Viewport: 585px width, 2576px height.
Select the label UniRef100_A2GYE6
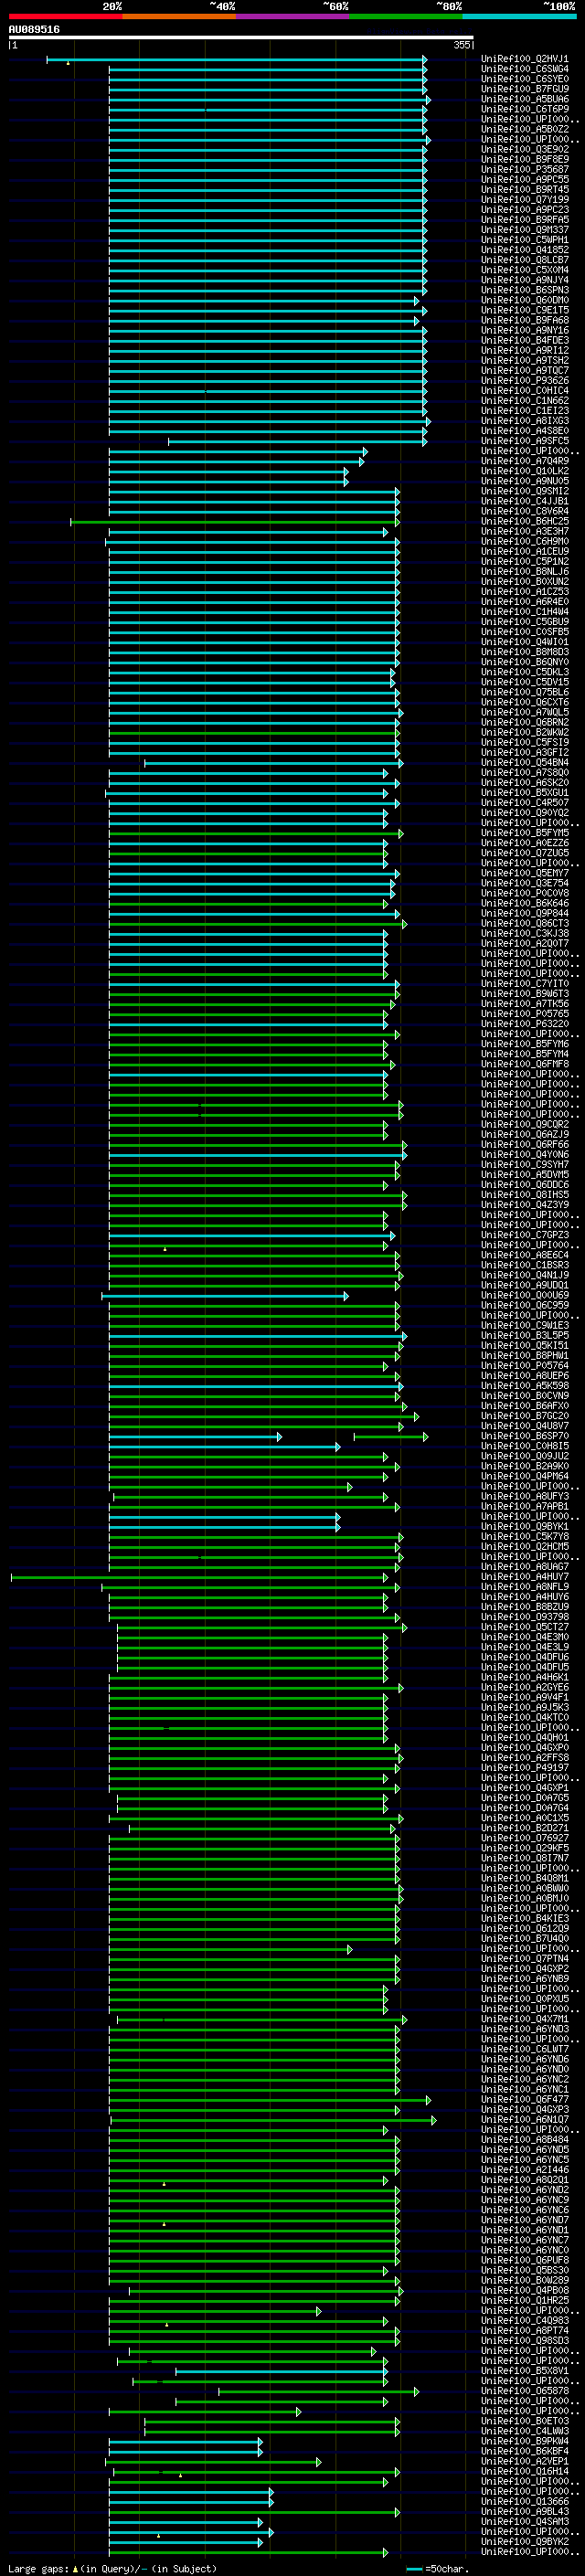pyautogui.click(x=525, y=1687)
